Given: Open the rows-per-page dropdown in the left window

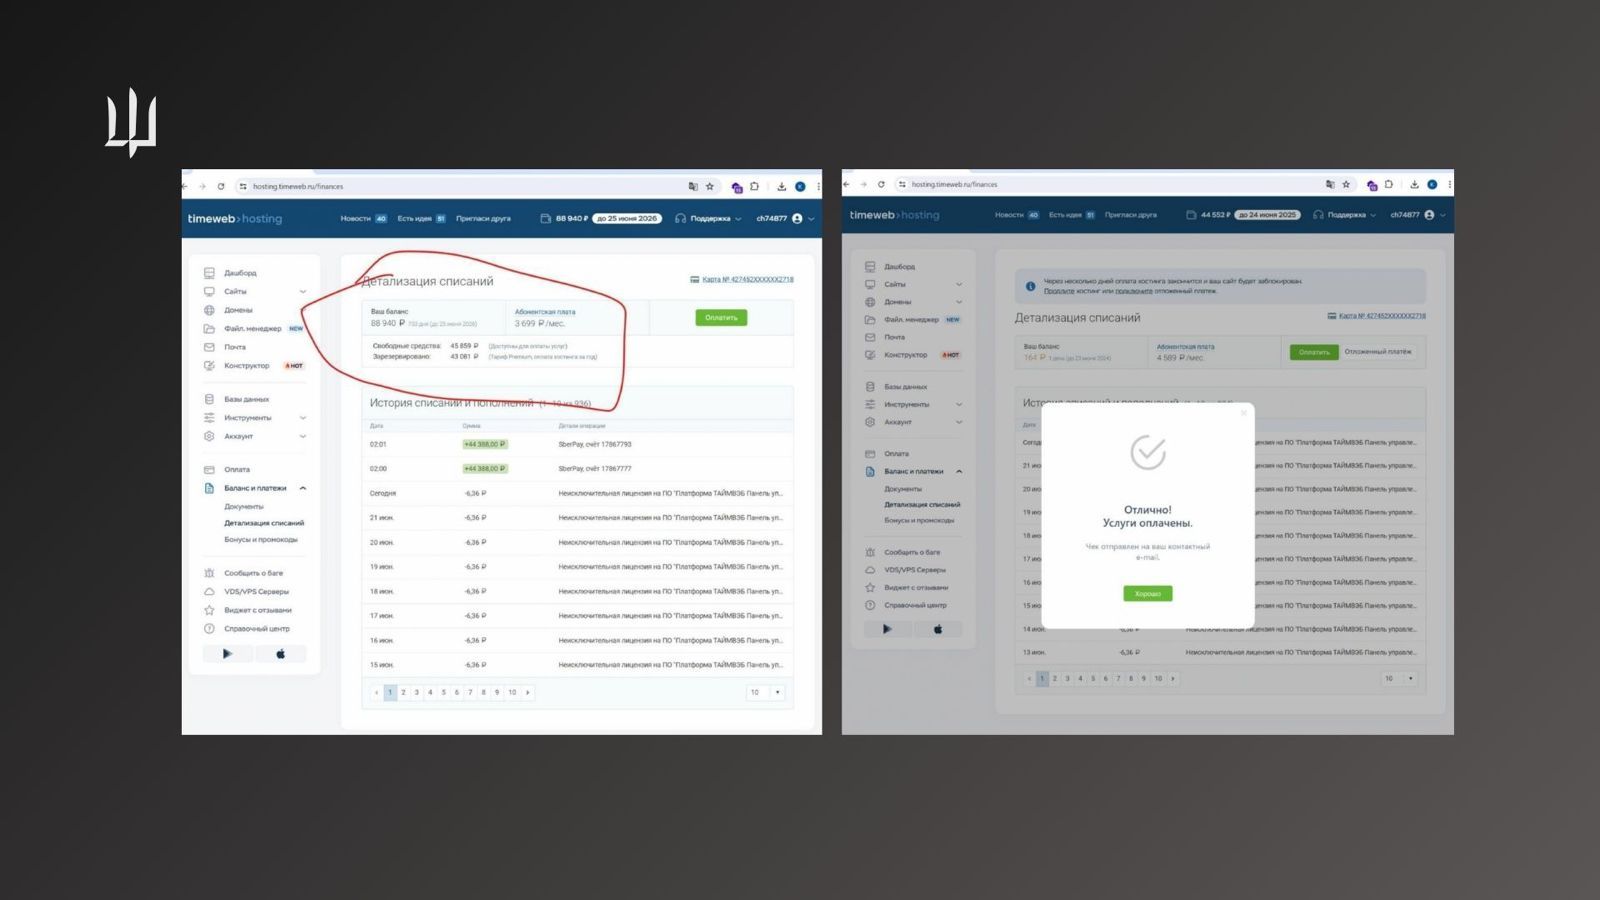Looking at the screenshot, I should click(765, 692).
